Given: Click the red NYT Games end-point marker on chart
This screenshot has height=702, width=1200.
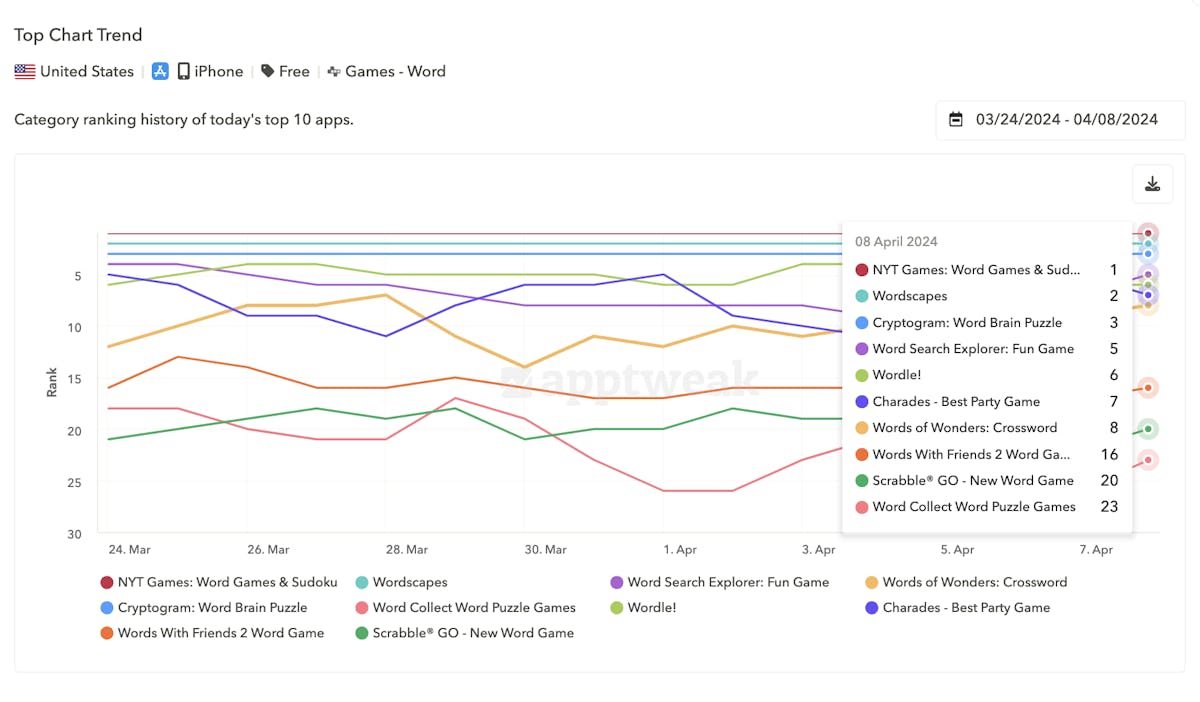Looking at the screenshot, I should click(x=1148, y=233).
